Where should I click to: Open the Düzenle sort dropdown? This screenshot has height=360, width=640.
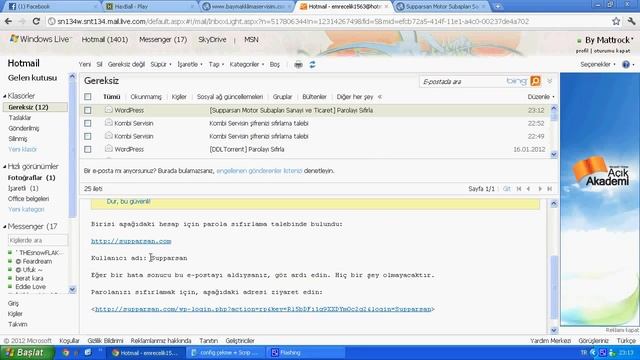(x=541, y=97)
